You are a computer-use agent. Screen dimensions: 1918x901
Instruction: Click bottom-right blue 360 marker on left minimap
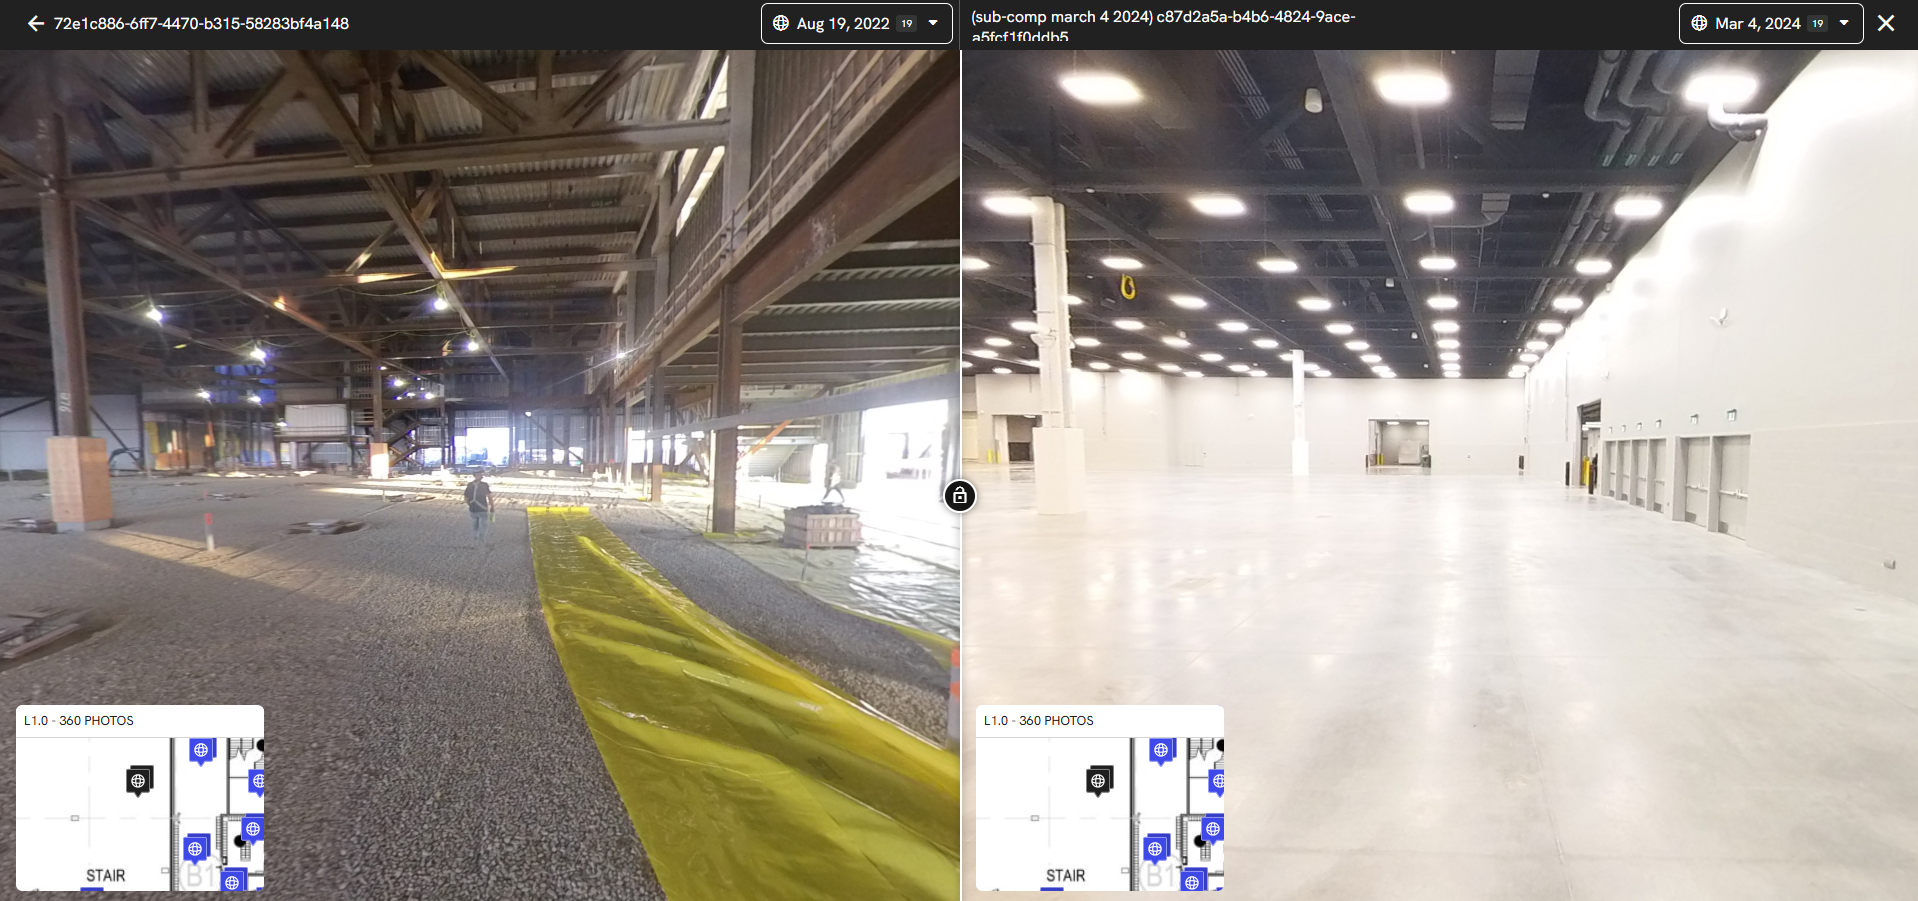click(233, 882)
